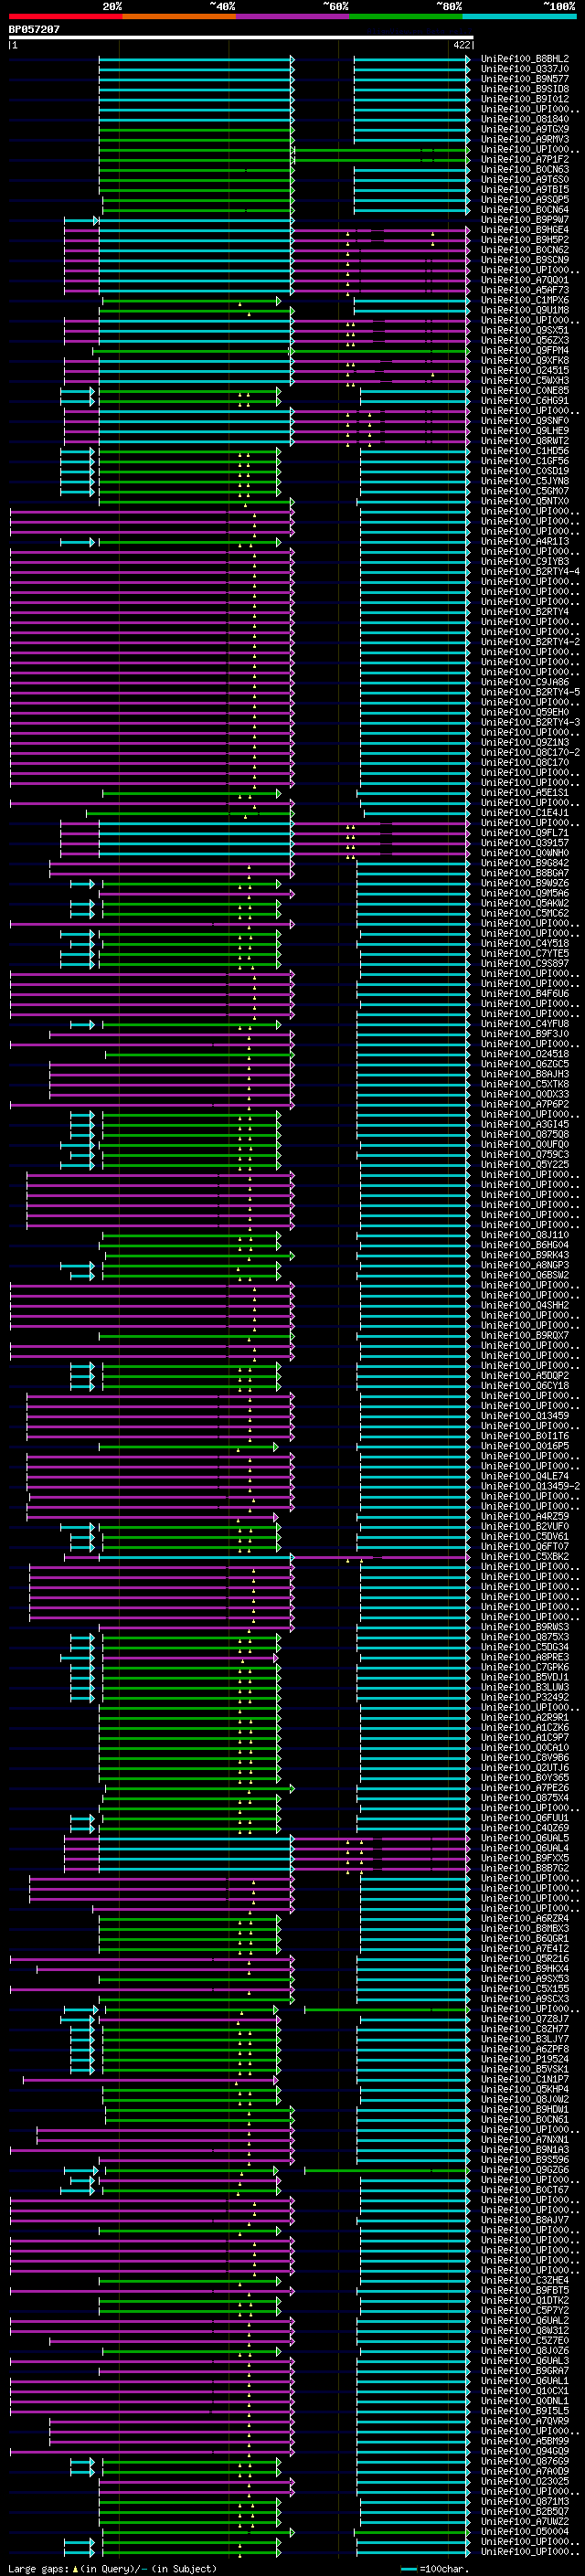
Task: Click the white query sequence ruler bar
Action: click(241, 38)
